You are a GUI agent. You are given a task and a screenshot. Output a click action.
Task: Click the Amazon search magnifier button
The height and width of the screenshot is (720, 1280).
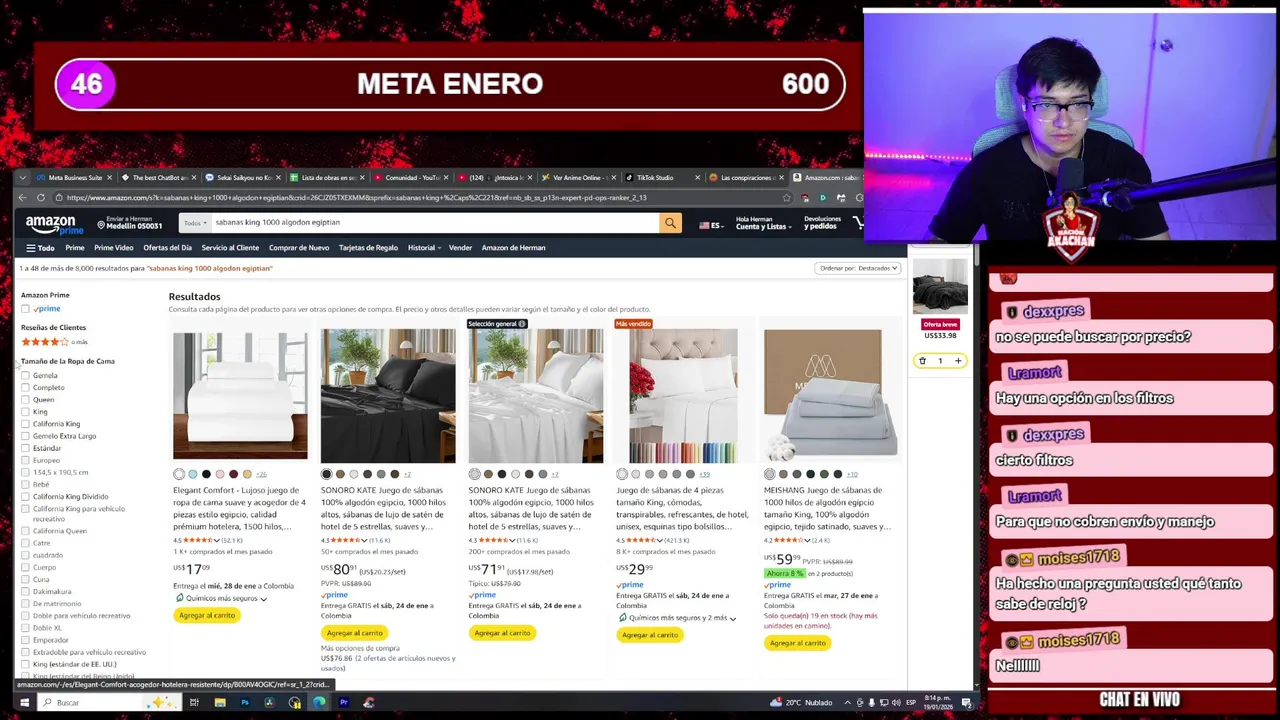click(x=670, y=223)
